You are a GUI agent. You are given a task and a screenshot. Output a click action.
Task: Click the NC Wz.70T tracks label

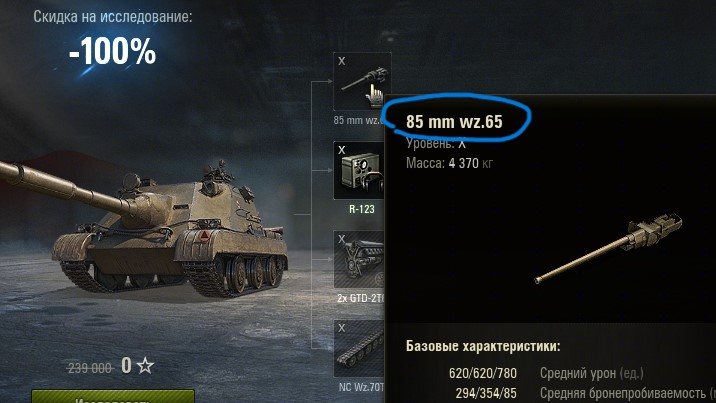point(361,387)
